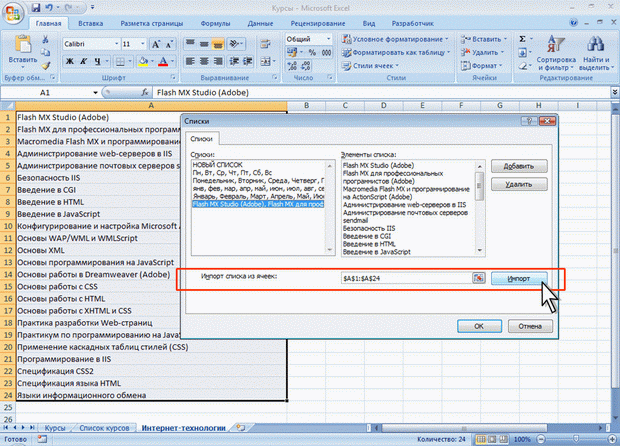Click the collapse dialog icon beside $A$1:$A$24
The image size is (620, 446).
coord(478,277)
